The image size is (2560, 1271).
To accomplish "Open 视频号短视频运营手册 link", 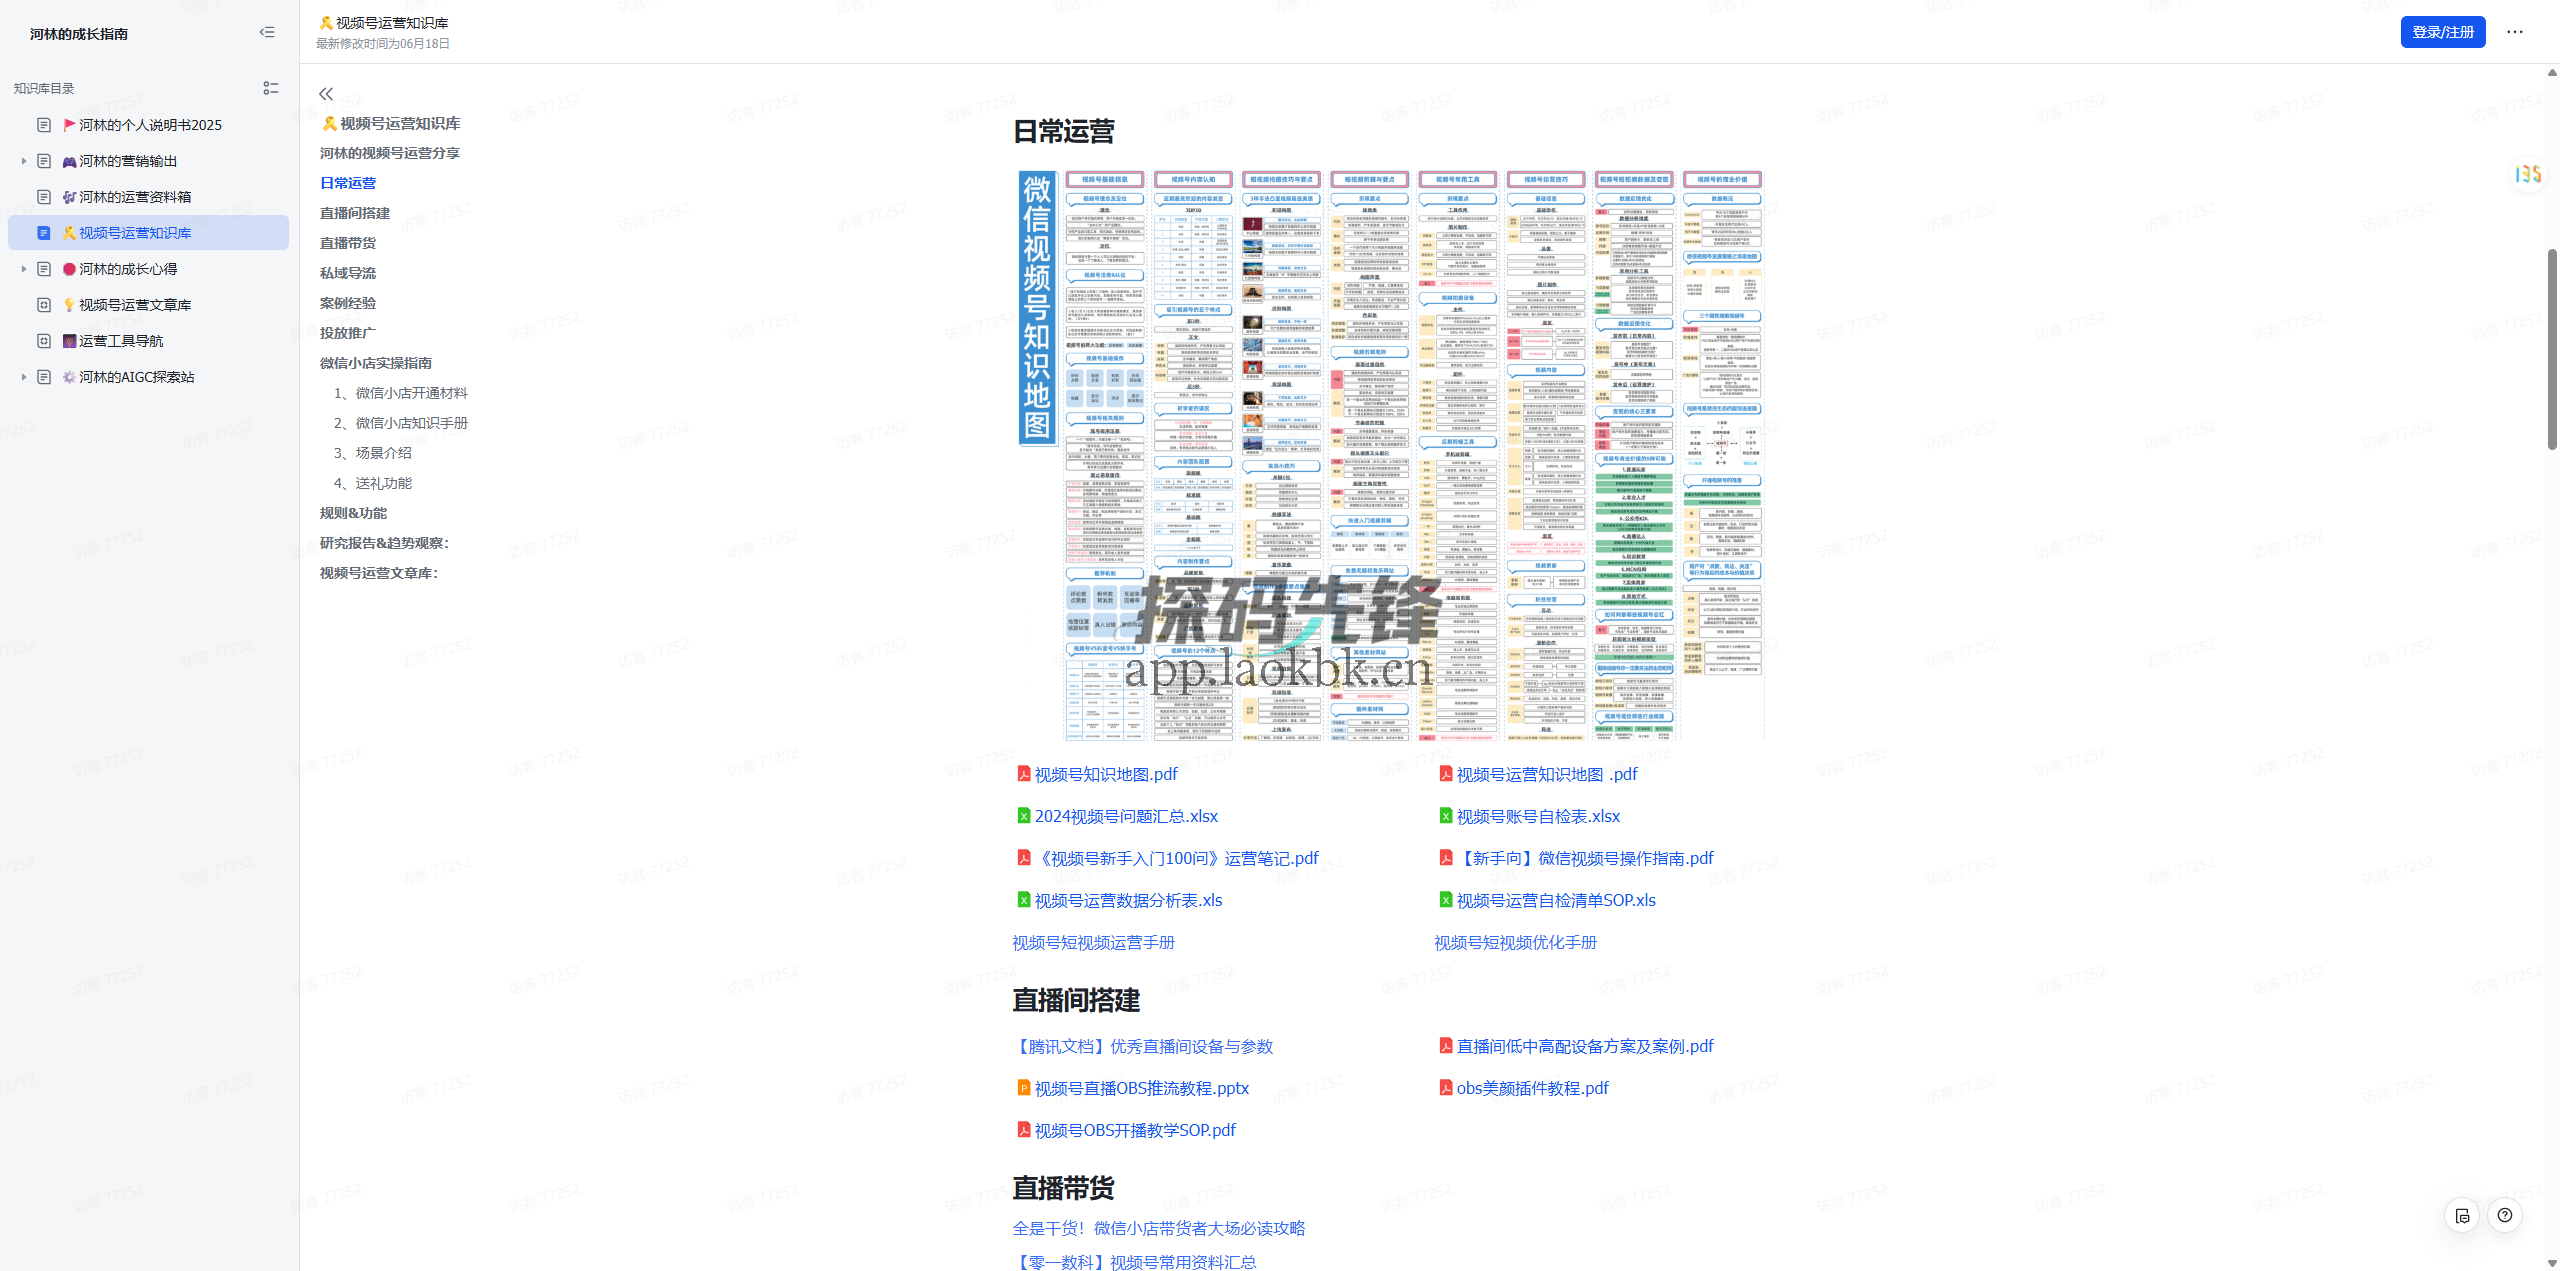I will pos(1094,942).
